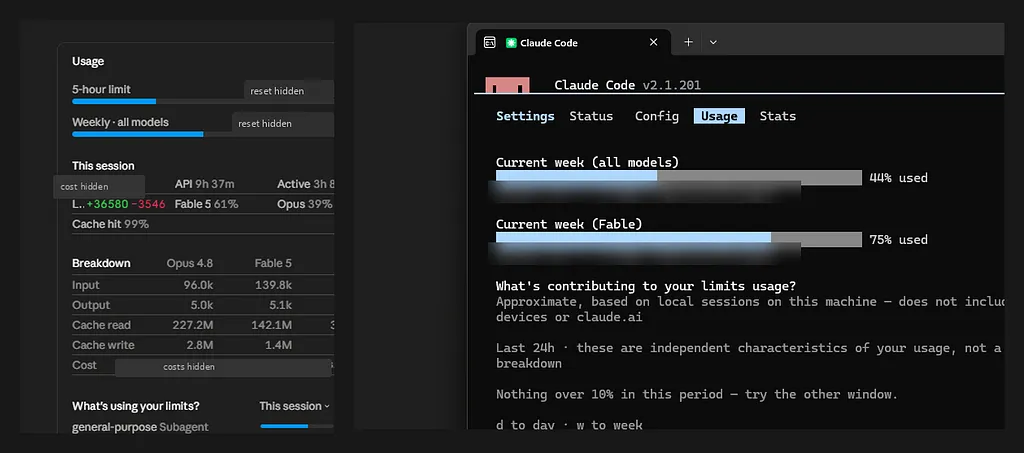Viewport: 1024px width, 453px height.
Task: Click the Usage panel title
Action: [x=88, y=61]
